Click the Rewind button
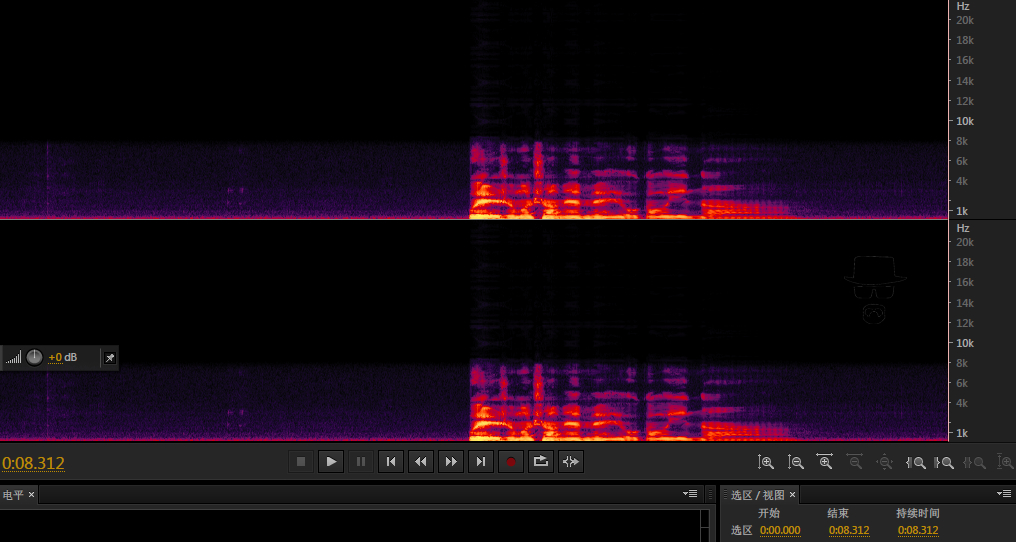 coord(421,462)
